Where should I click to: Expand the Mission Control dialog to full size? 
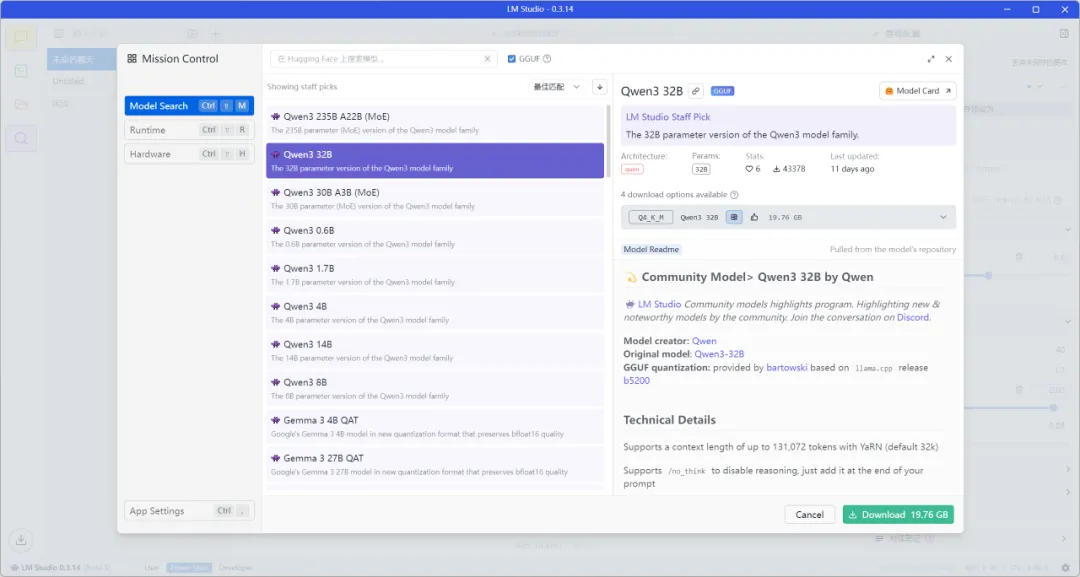931,59
